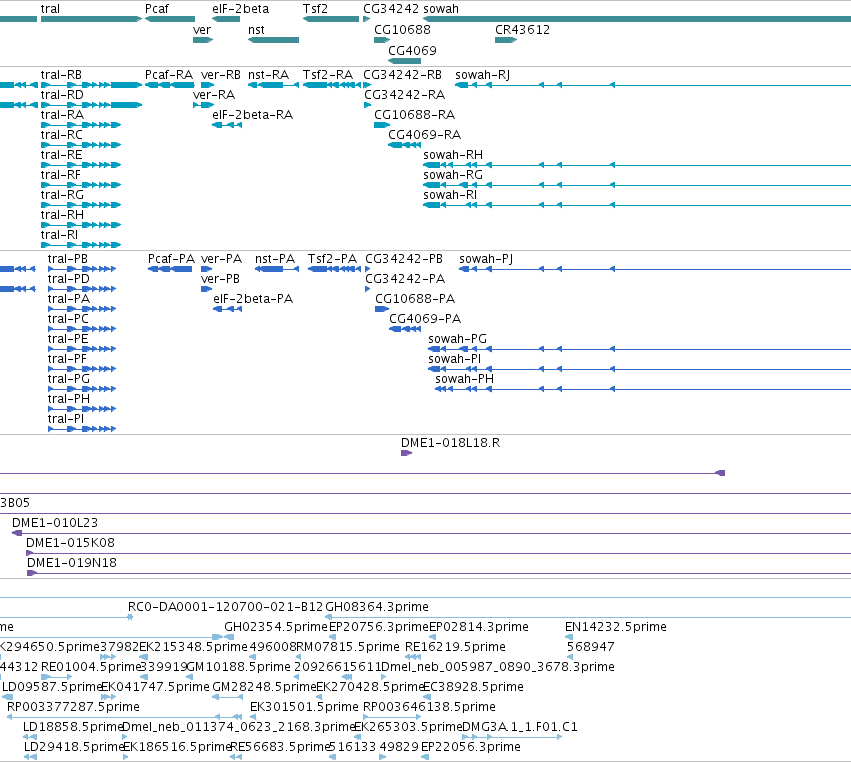
Task: Select sowah-PH protein label
Action: pos(465,378)
